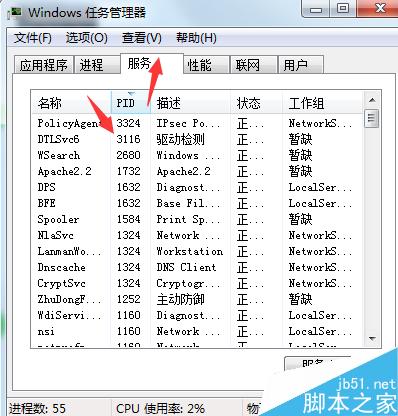Switch to the 应用程序 tab
Viewport: 398px width, 416px height.
44,65
